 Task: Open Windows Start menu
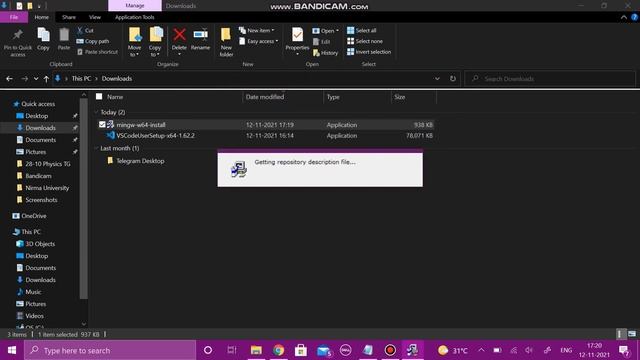pyautogui.click(x=12, y=350)
